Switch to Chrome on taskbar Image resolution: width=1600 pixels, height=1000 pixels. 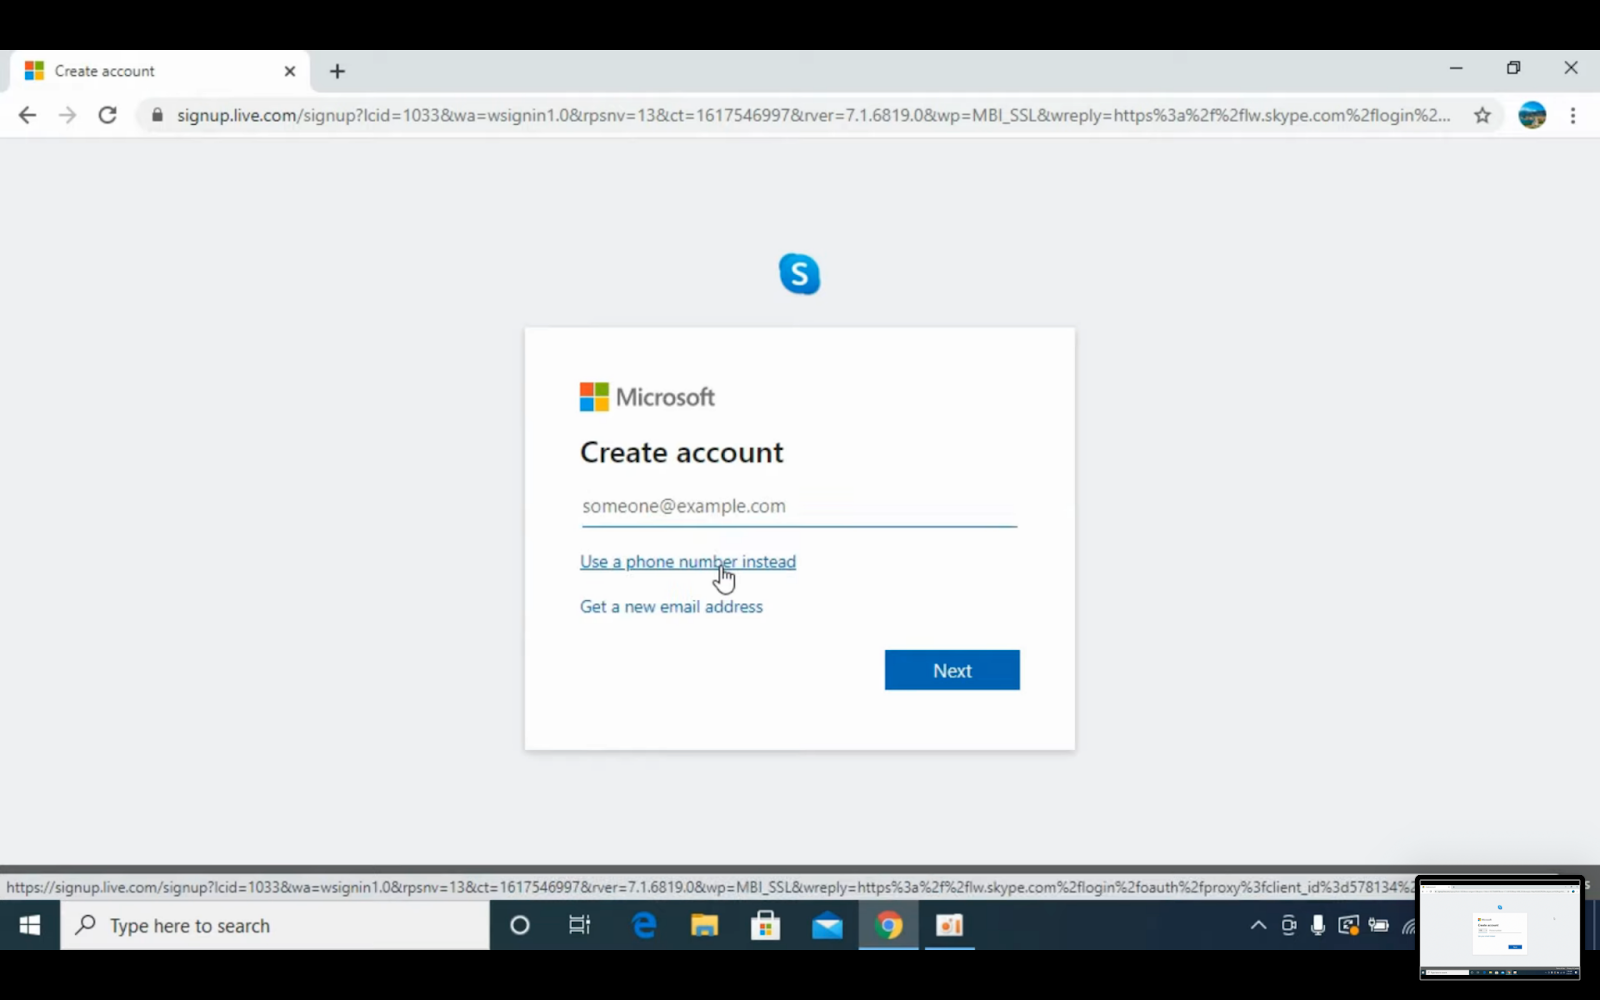coord(888,925)
